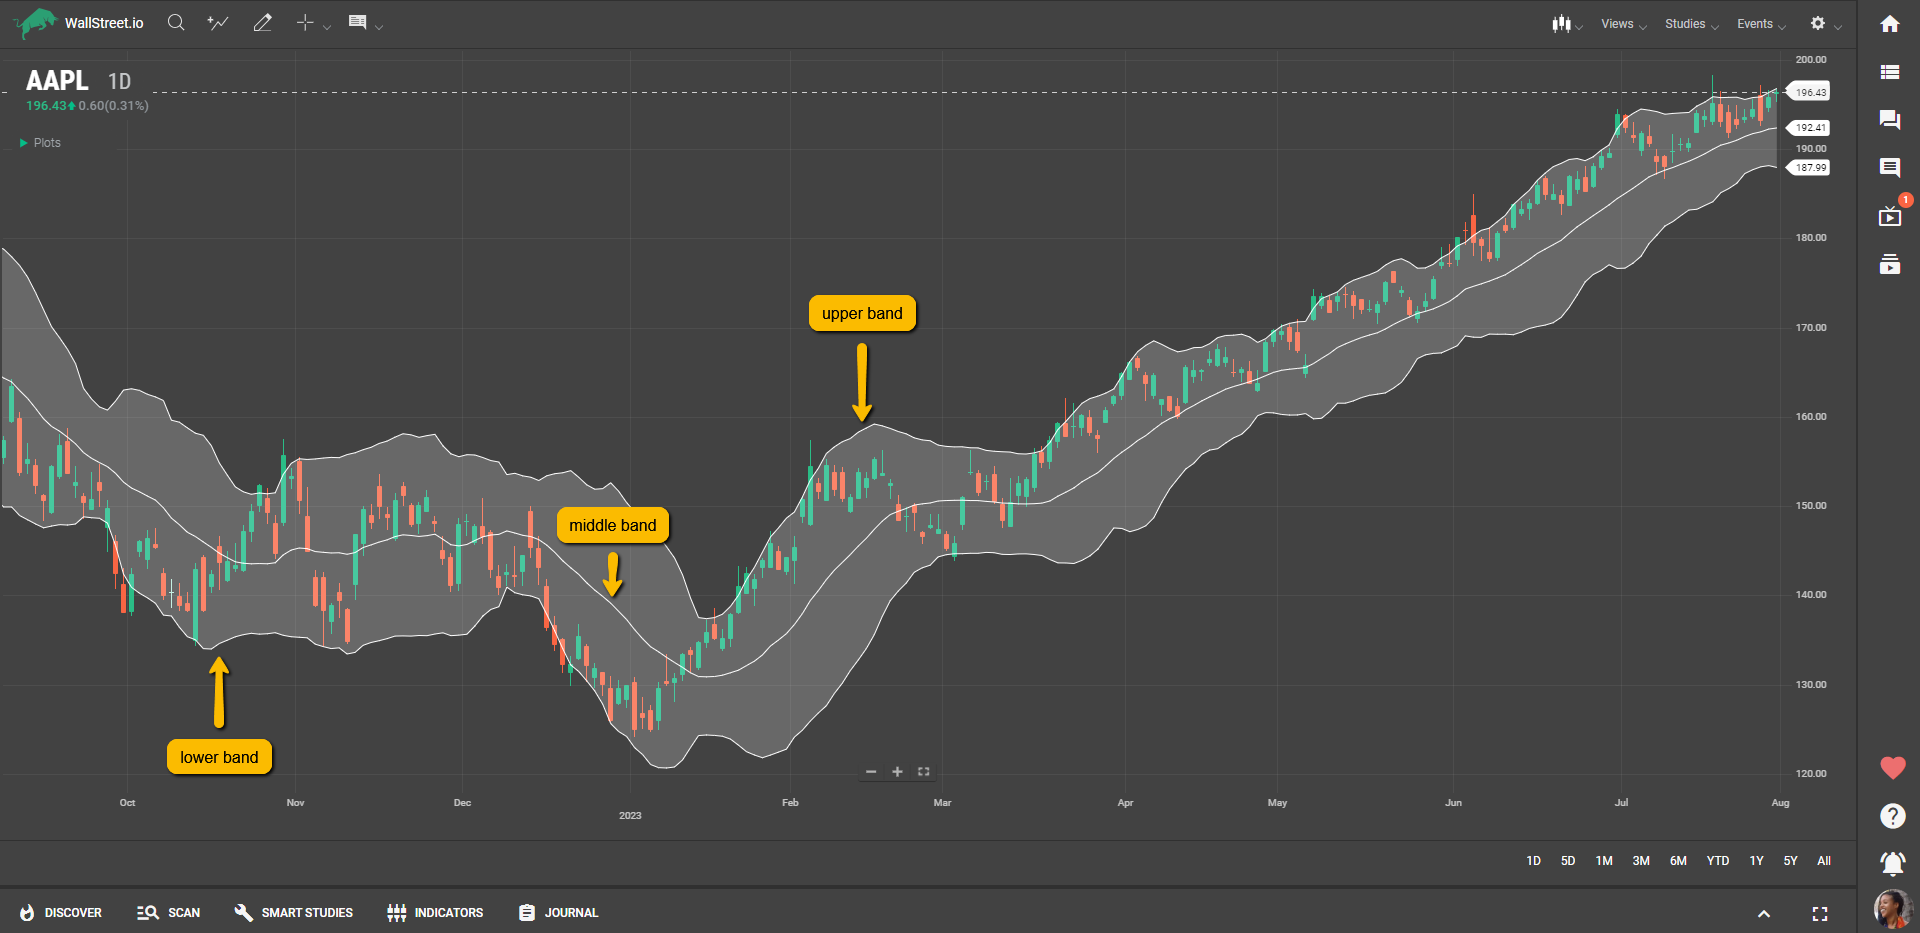Expand the Plots legend triangle
1920x933 pixels.
point(24,143)
